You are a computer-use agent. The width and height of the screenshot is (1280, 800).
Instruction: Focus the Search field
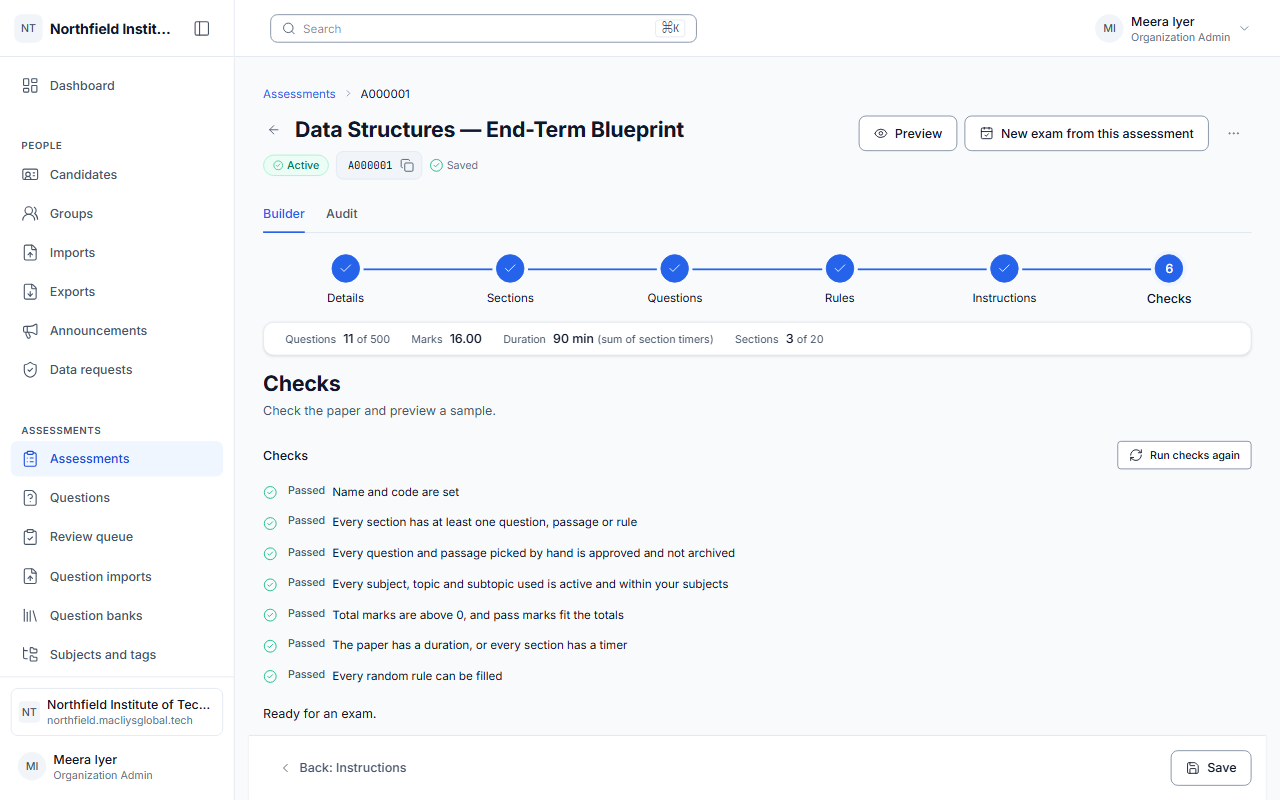[483, 29]
